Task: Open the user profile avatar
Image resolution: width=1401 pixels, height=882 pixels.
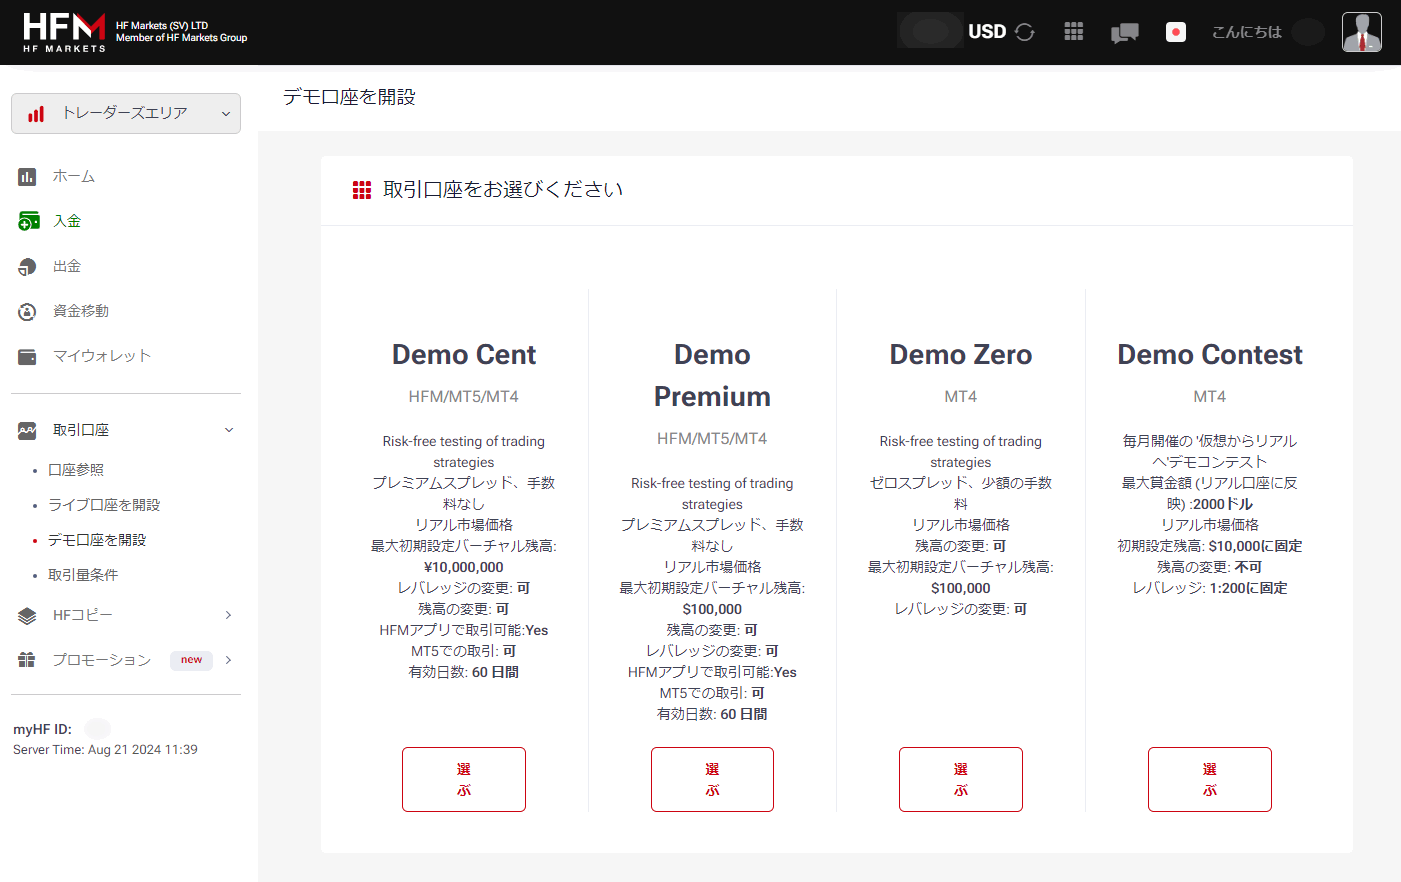Action: (1362, 32)
